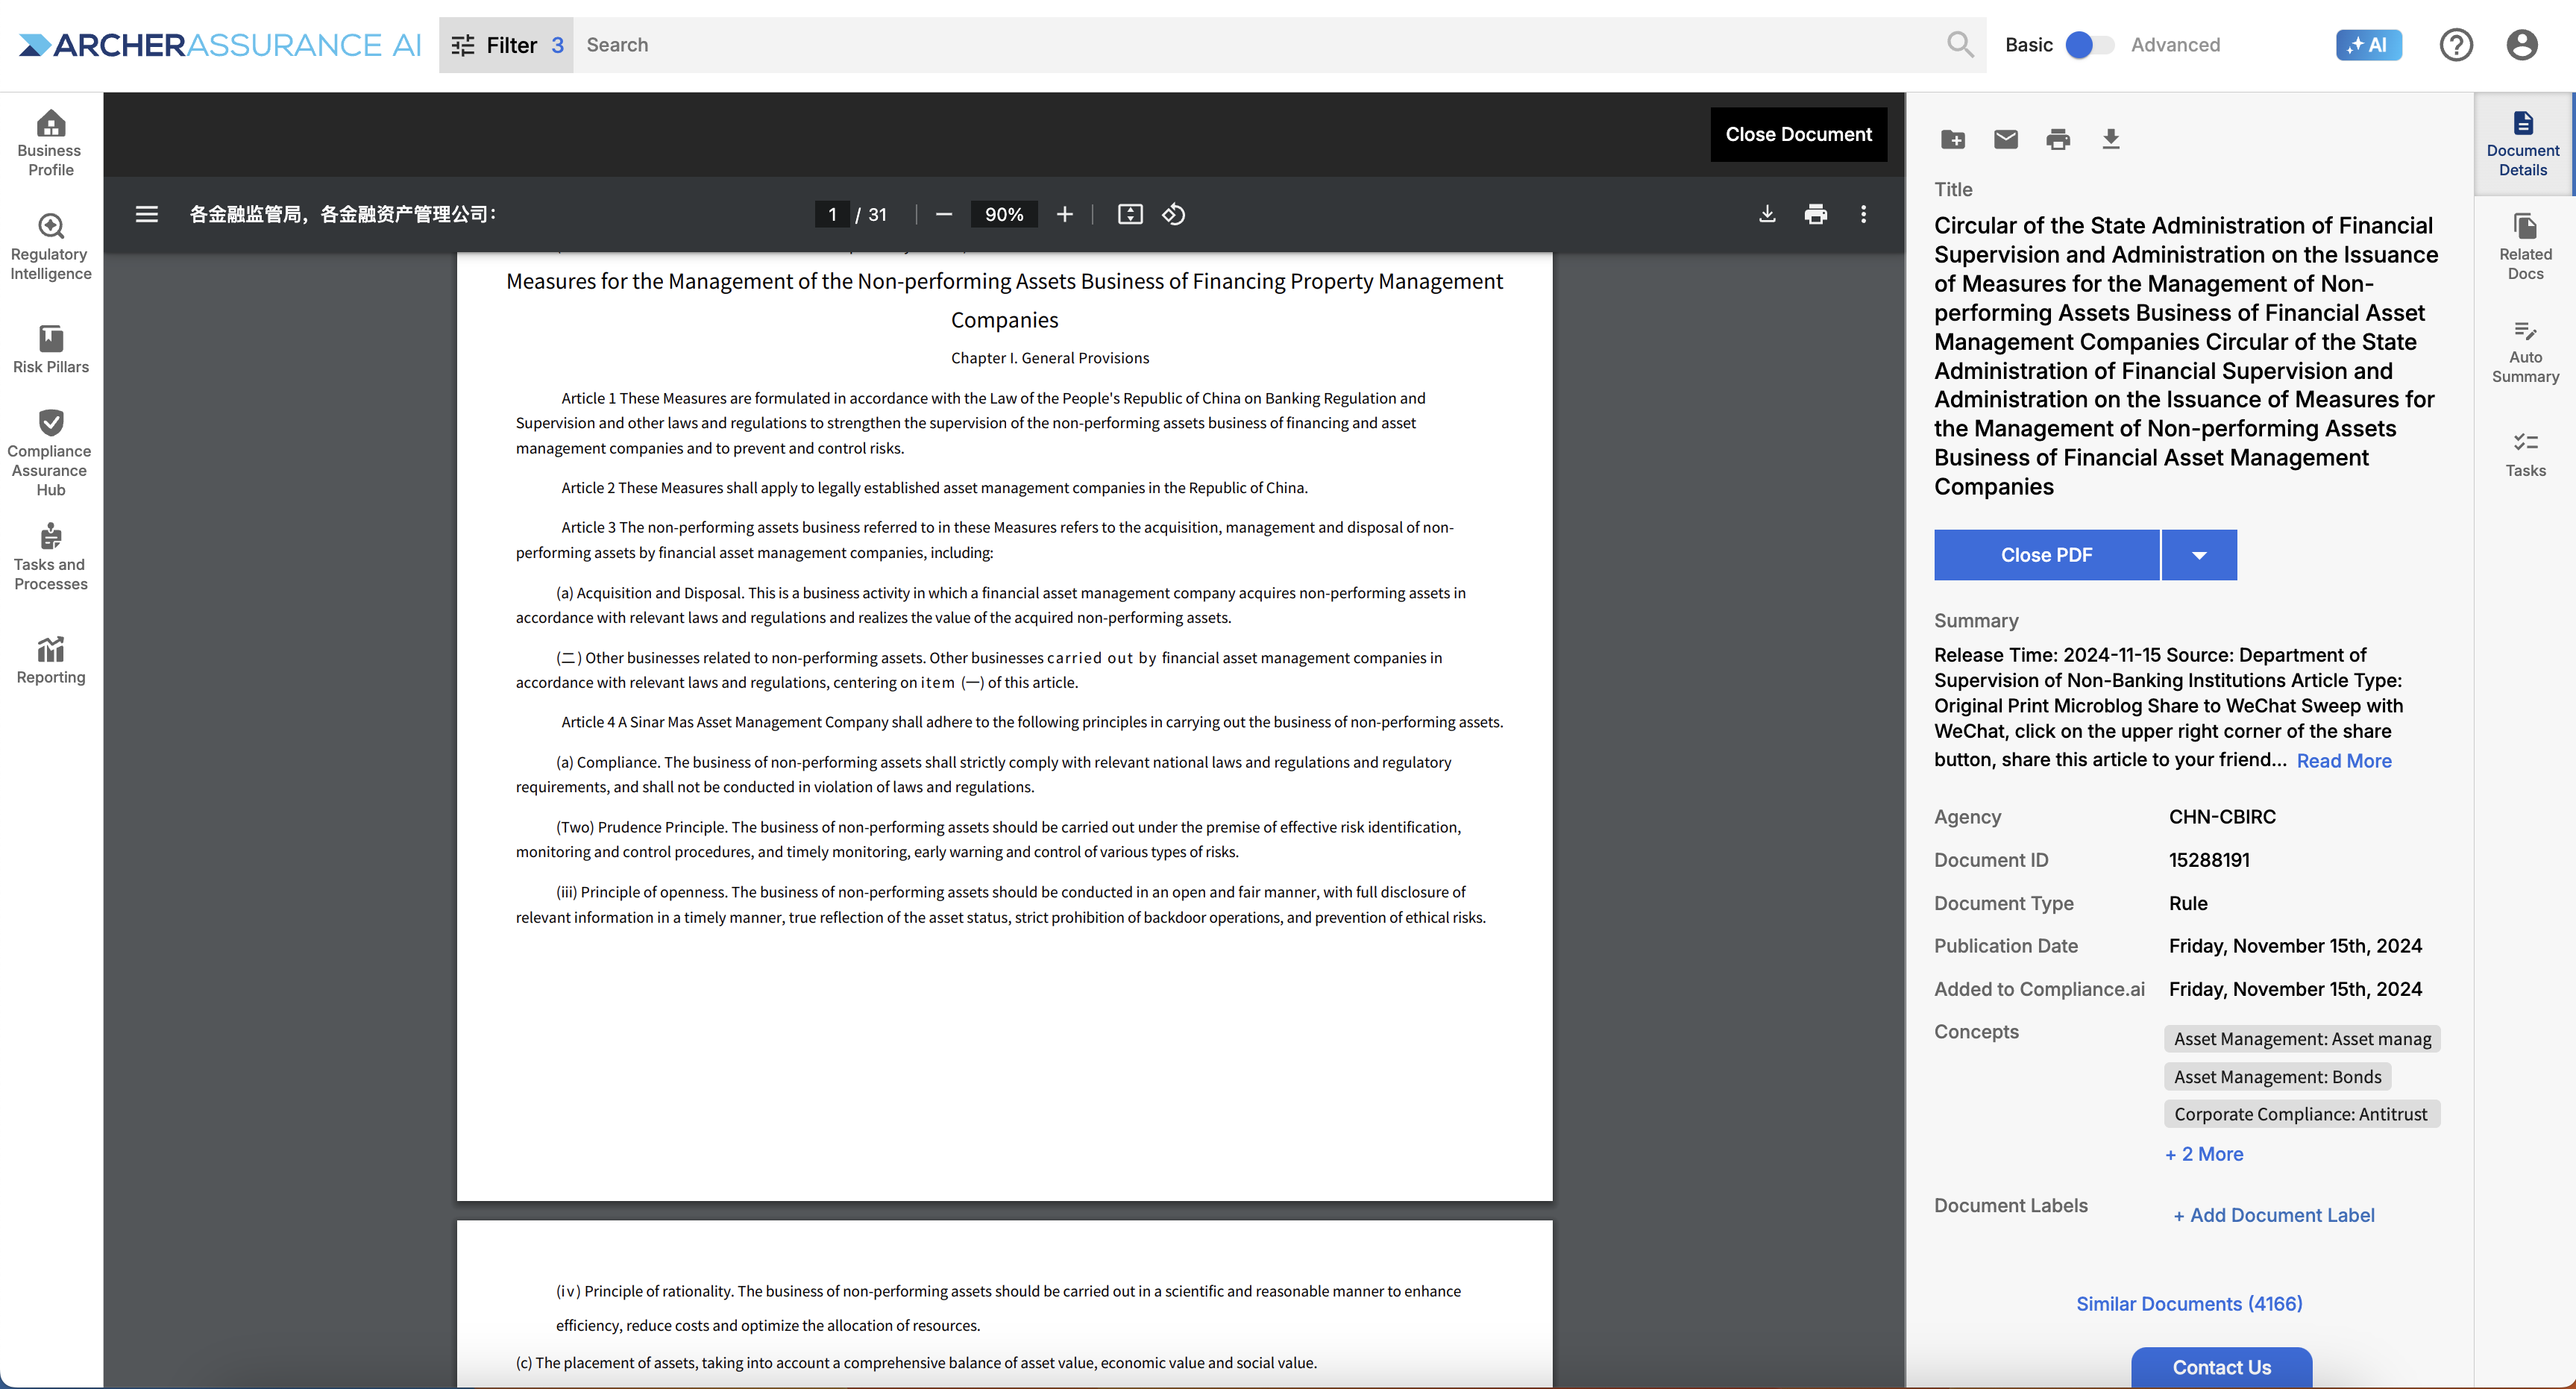Open Regulatory Intelligence in the sidebar

(50, 247)
